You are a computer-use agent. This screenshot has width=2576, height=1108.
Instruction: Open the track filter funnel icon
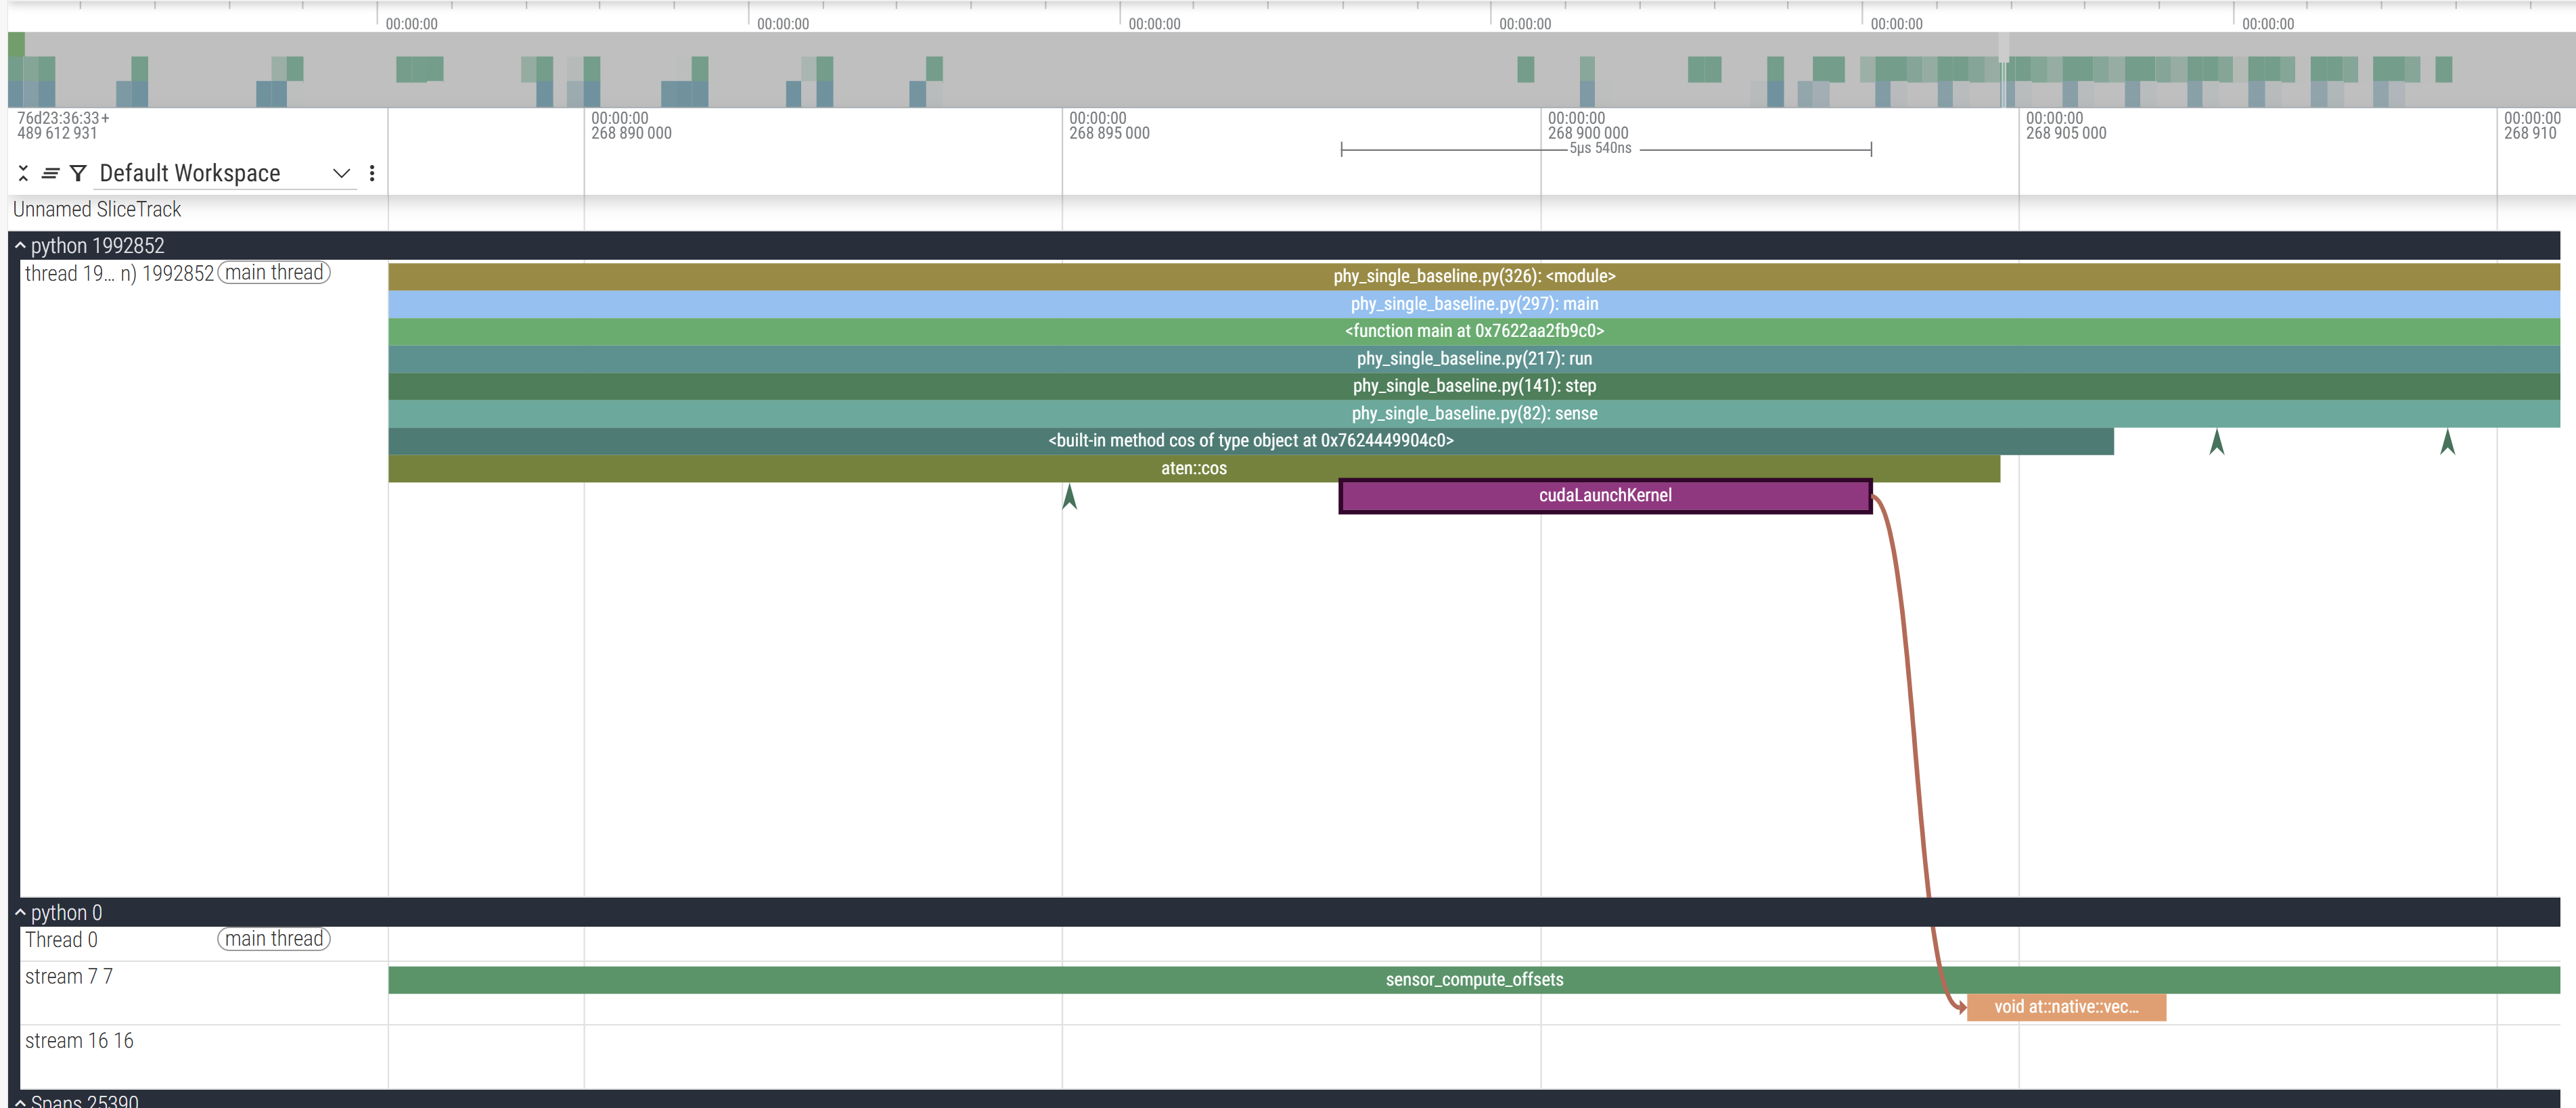78,173
